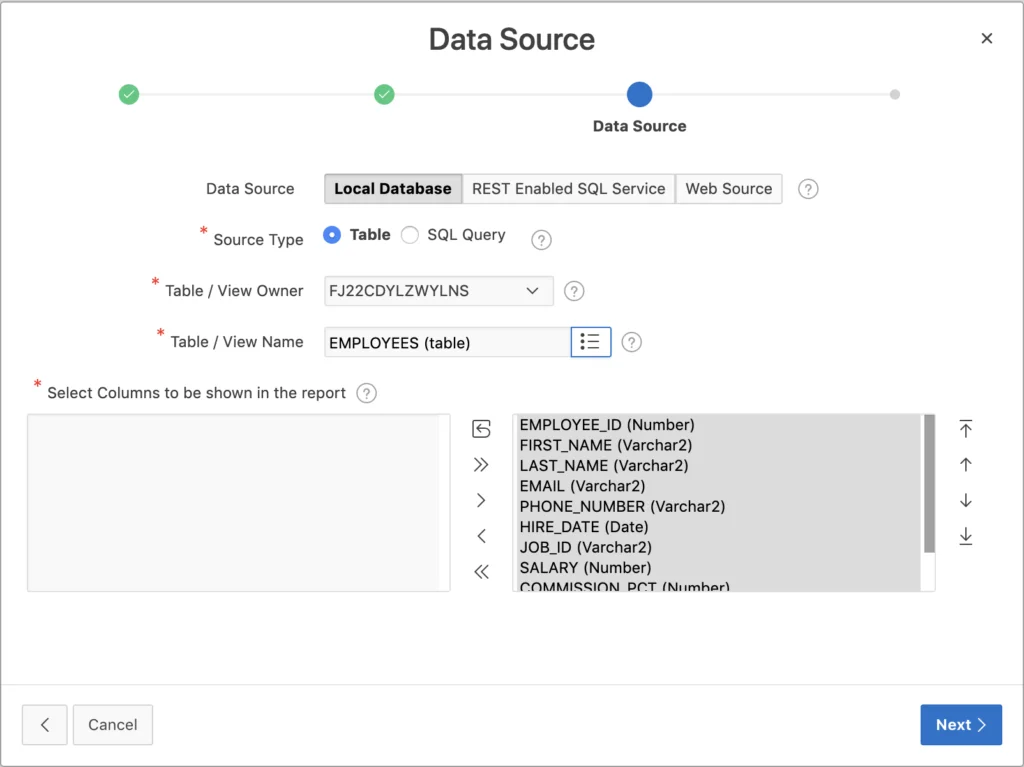
Task: Select the SQL Query source type radio
Action: coord(409,235)
